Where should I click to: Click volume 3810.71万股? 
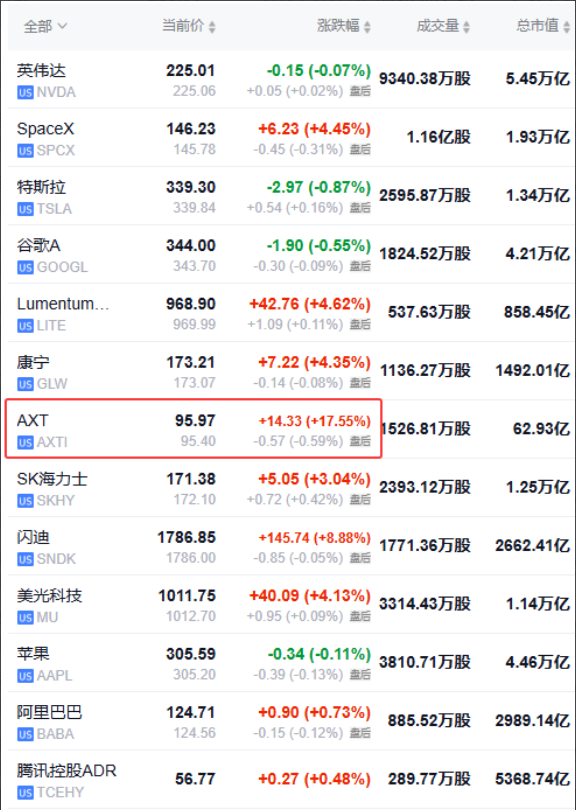425,662
